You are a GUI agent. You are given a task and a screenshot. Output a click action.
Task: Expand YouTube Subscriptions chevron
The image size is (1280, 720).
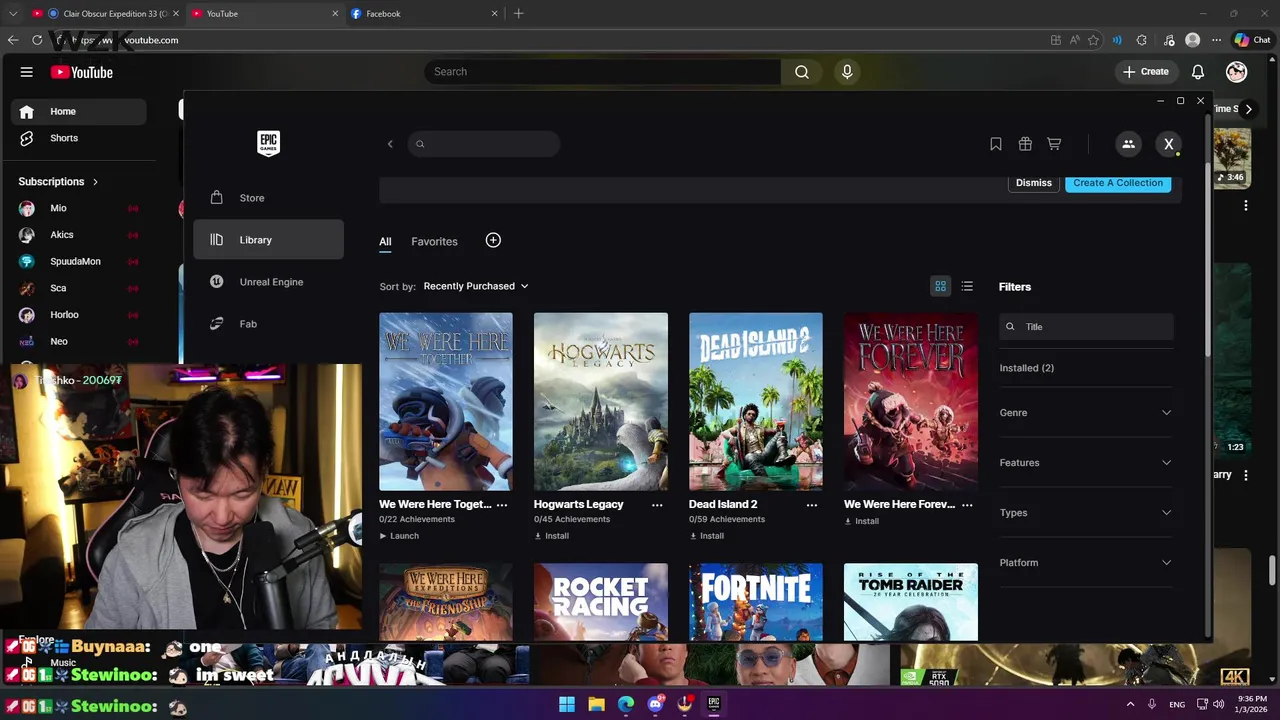[x=95, y=182]
